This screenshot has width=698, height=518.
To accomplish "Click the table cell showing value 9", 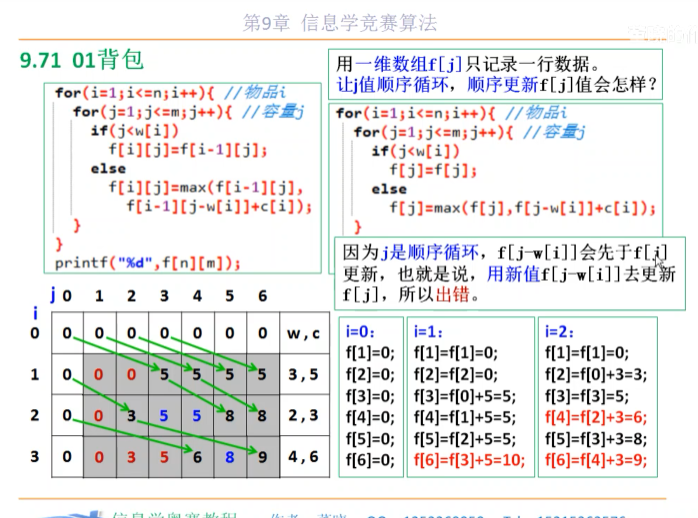I will tap(263, 457).
